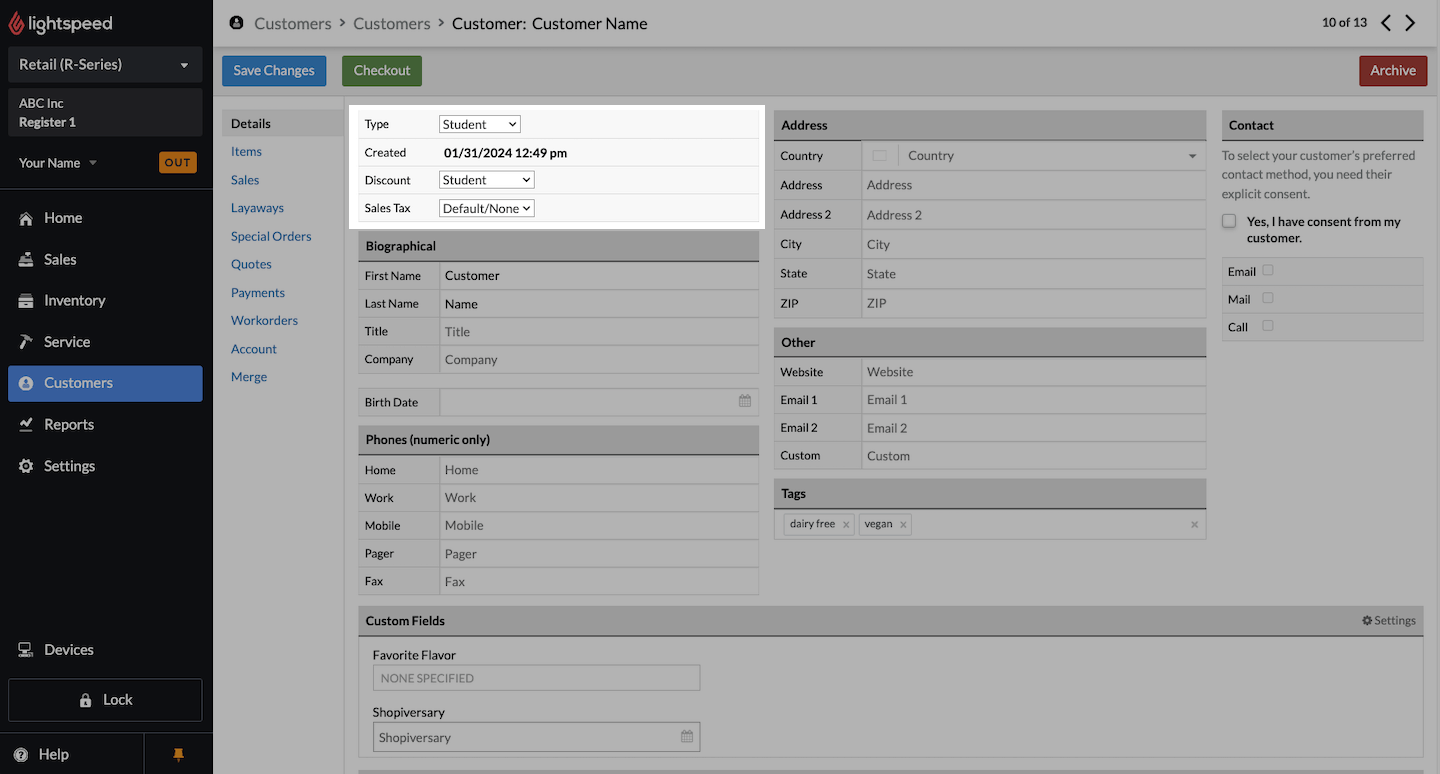Click the next customer arrow icon

(1410, 23)
